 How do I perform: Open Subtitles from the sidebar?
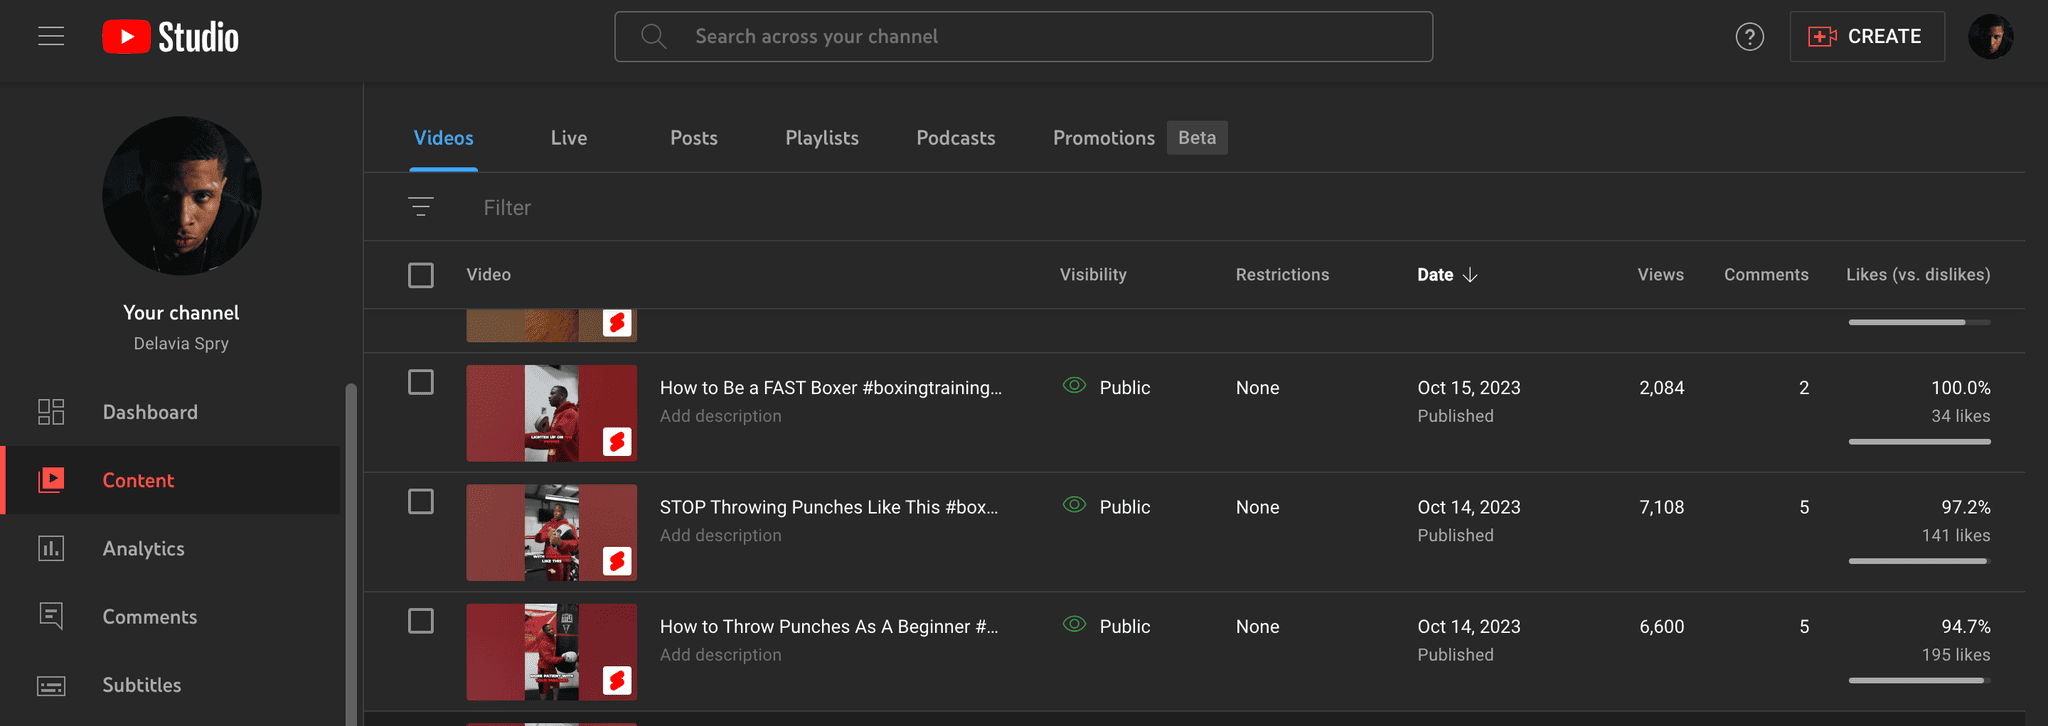141,685
